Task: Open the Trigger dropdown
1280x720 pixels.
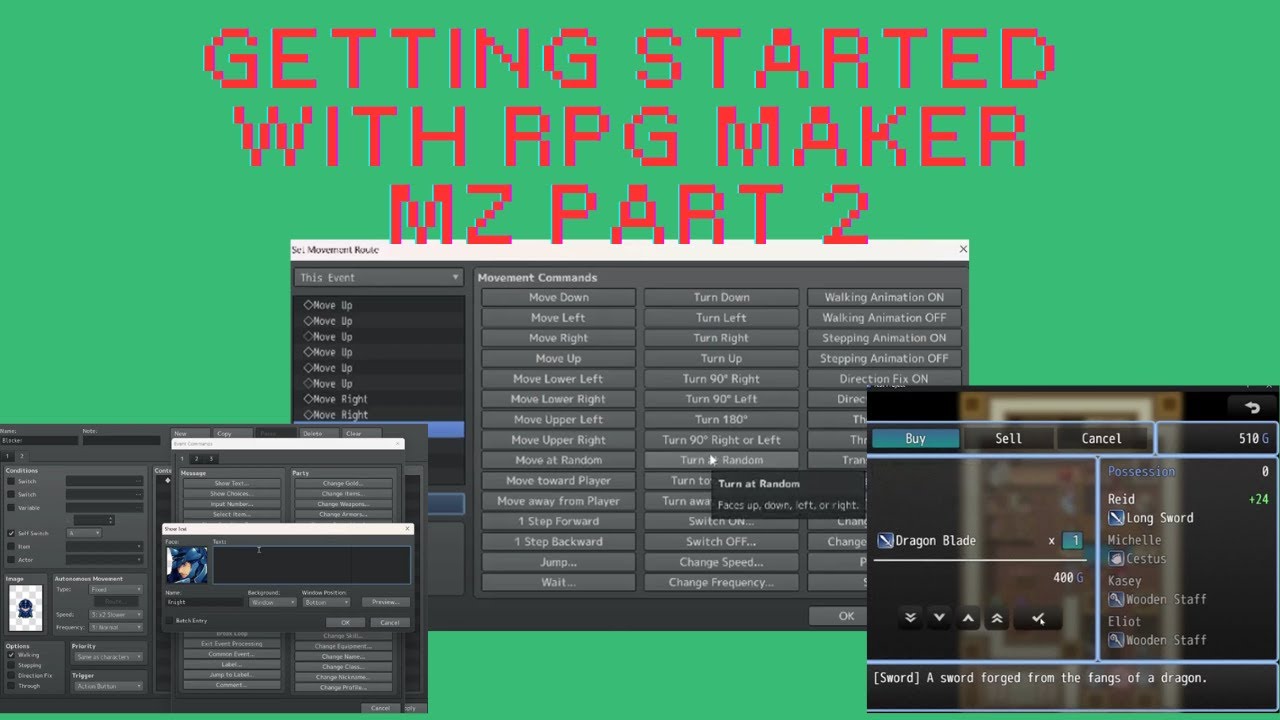Action: click(108, 686)
